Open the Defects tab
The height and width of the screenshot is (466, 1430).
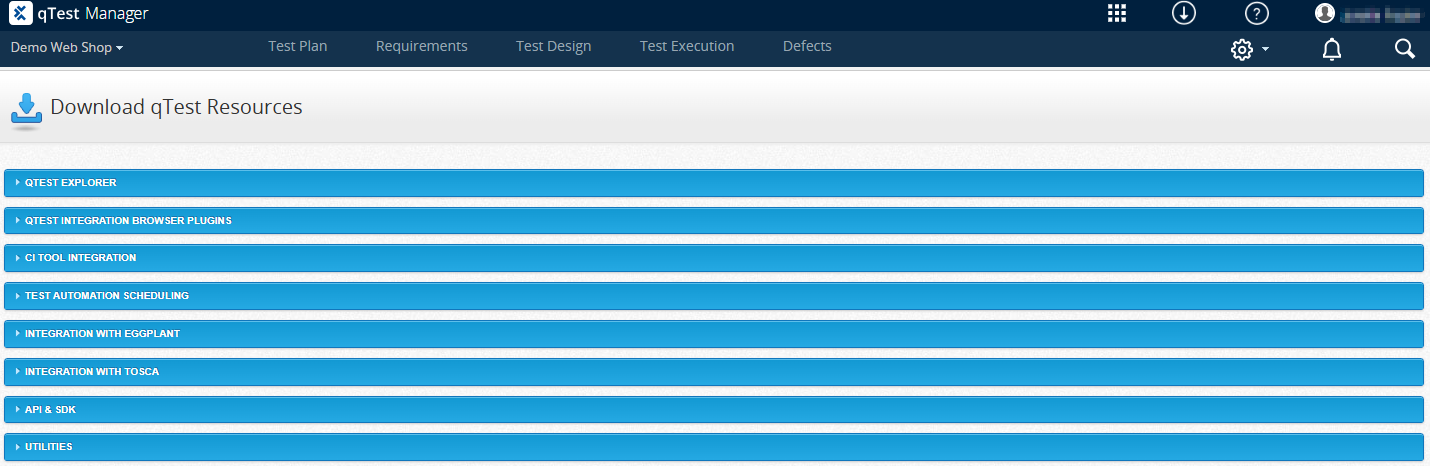[x=807, y=46]
